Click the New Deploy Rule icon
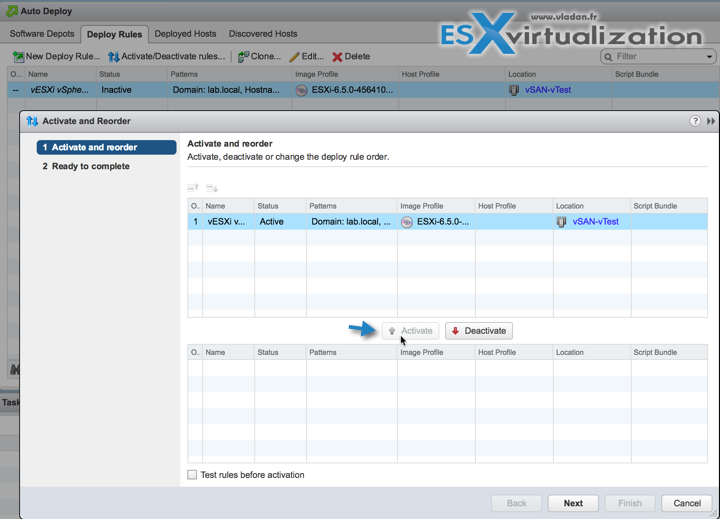The image size is (720, 519). 18,56
